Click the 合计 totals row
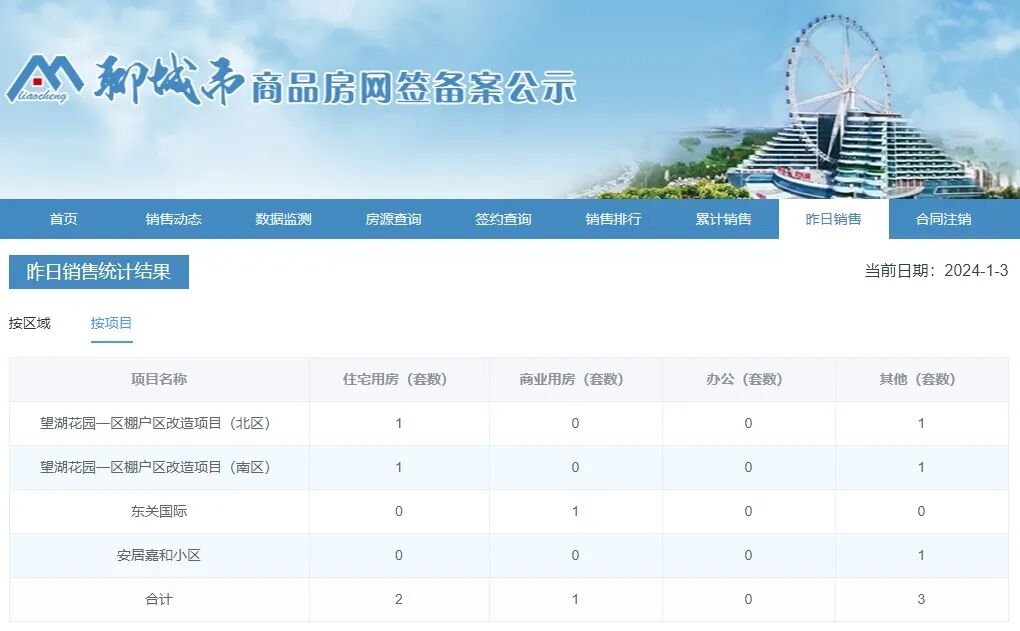Viewport: 1020px width, 631px height. (x=157, y=599)
